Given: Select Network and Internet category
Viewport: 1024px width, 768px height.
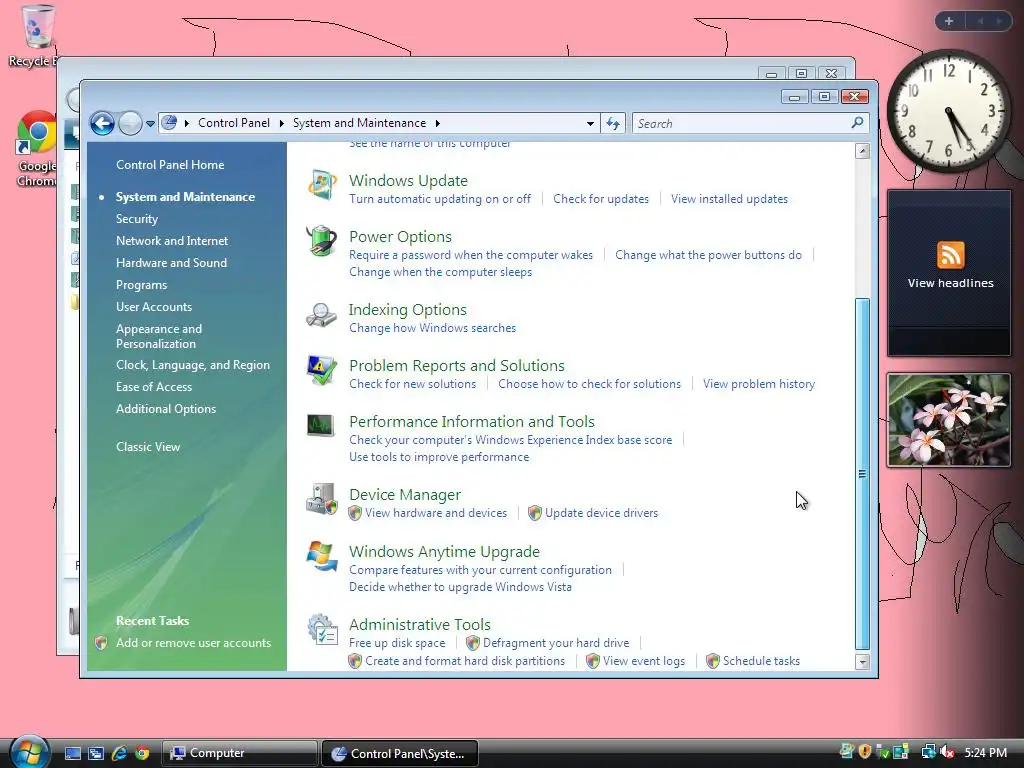Looking at the screenshot, I should [172, 240].
